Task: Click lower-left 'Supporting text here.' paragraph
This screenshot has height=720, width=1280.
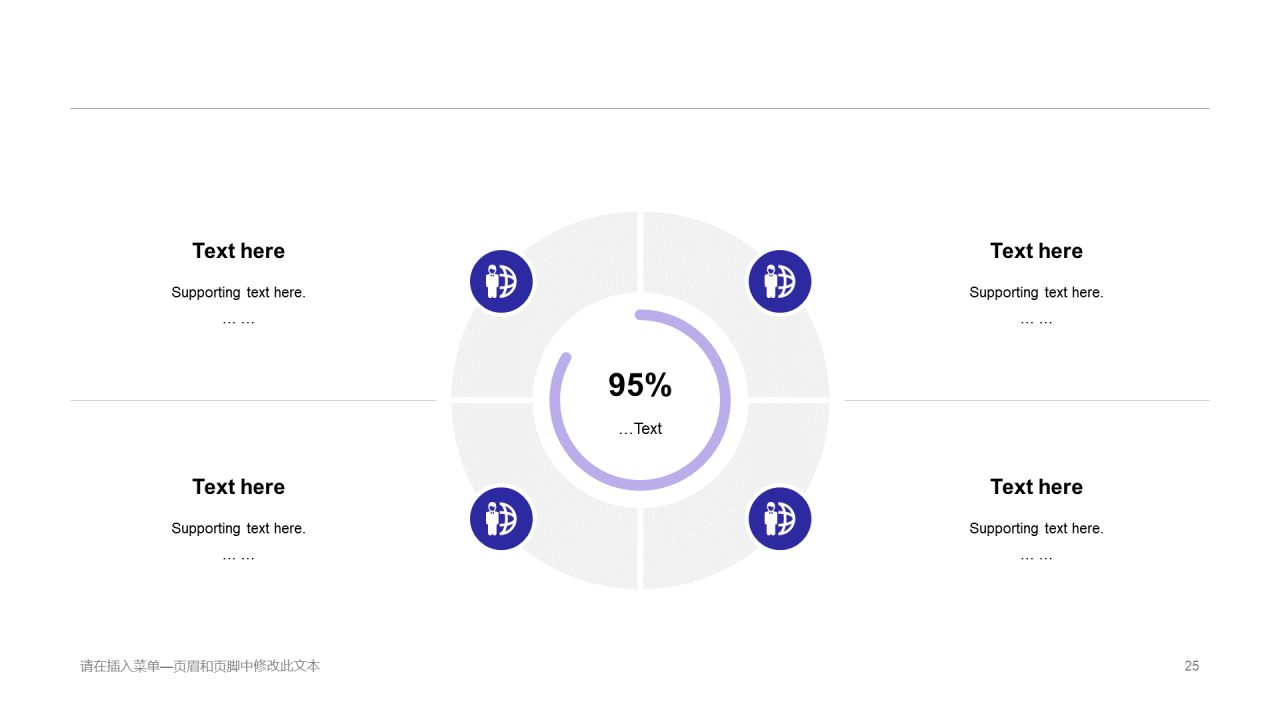Action: [239, 529]
